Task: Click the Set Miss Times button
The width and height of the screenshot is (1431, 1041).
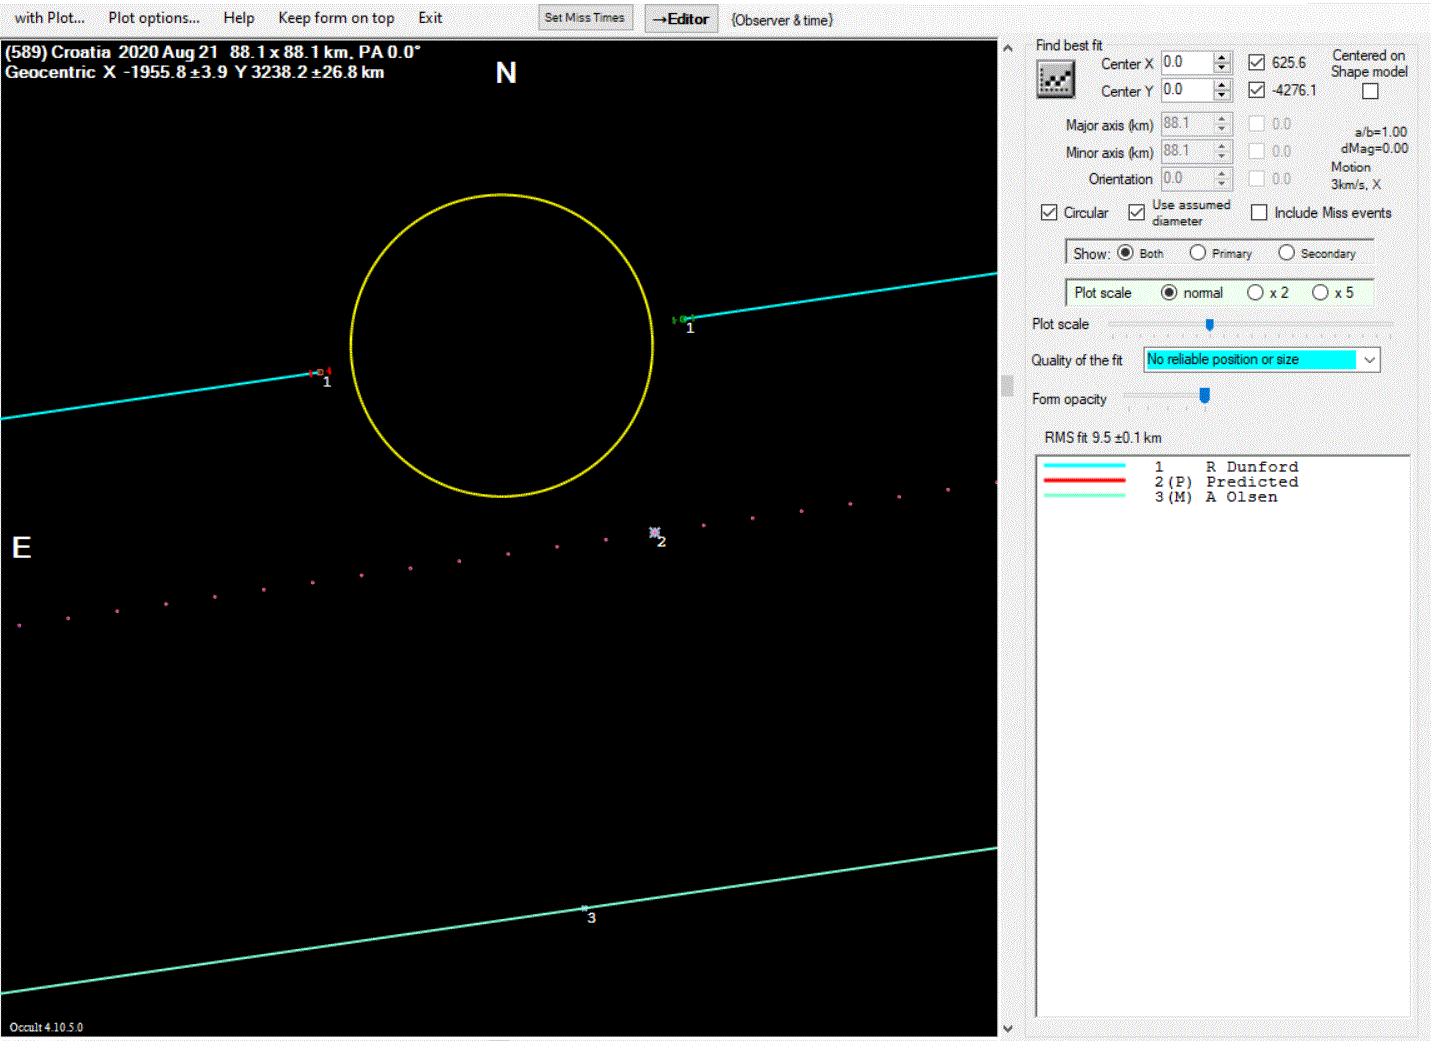Action: 585,18
